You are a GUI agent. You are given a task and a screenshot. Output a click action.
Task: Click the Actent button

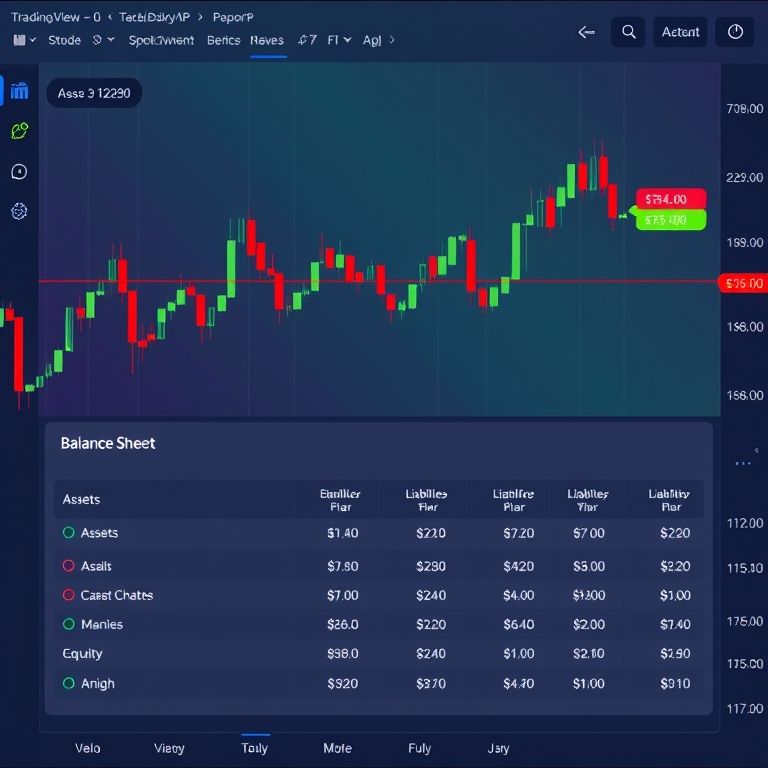(x=680, y=32)
